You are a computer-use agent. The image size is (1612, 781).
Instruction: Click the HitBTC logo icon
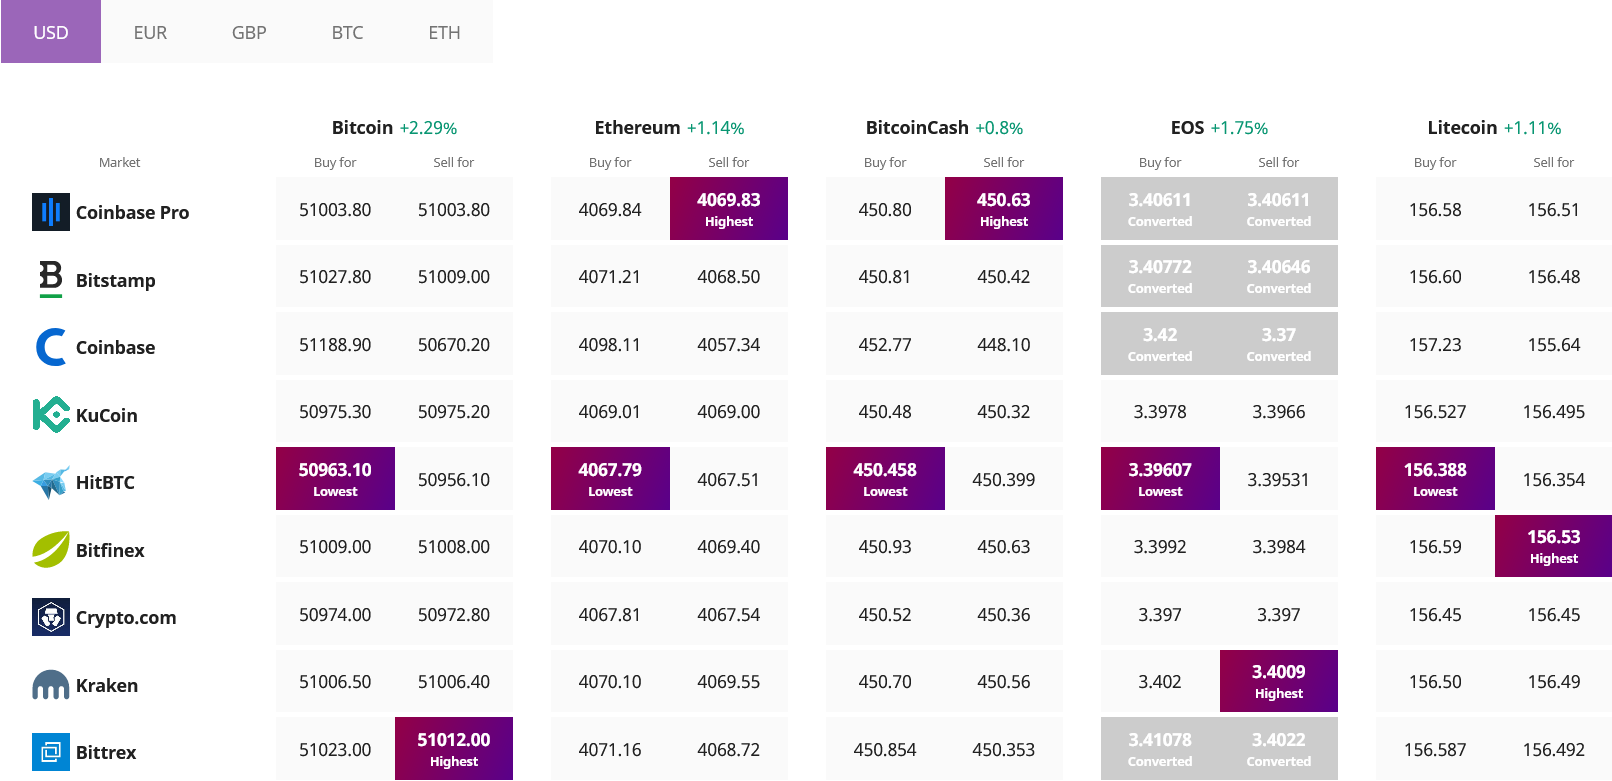tap(51, 482)
